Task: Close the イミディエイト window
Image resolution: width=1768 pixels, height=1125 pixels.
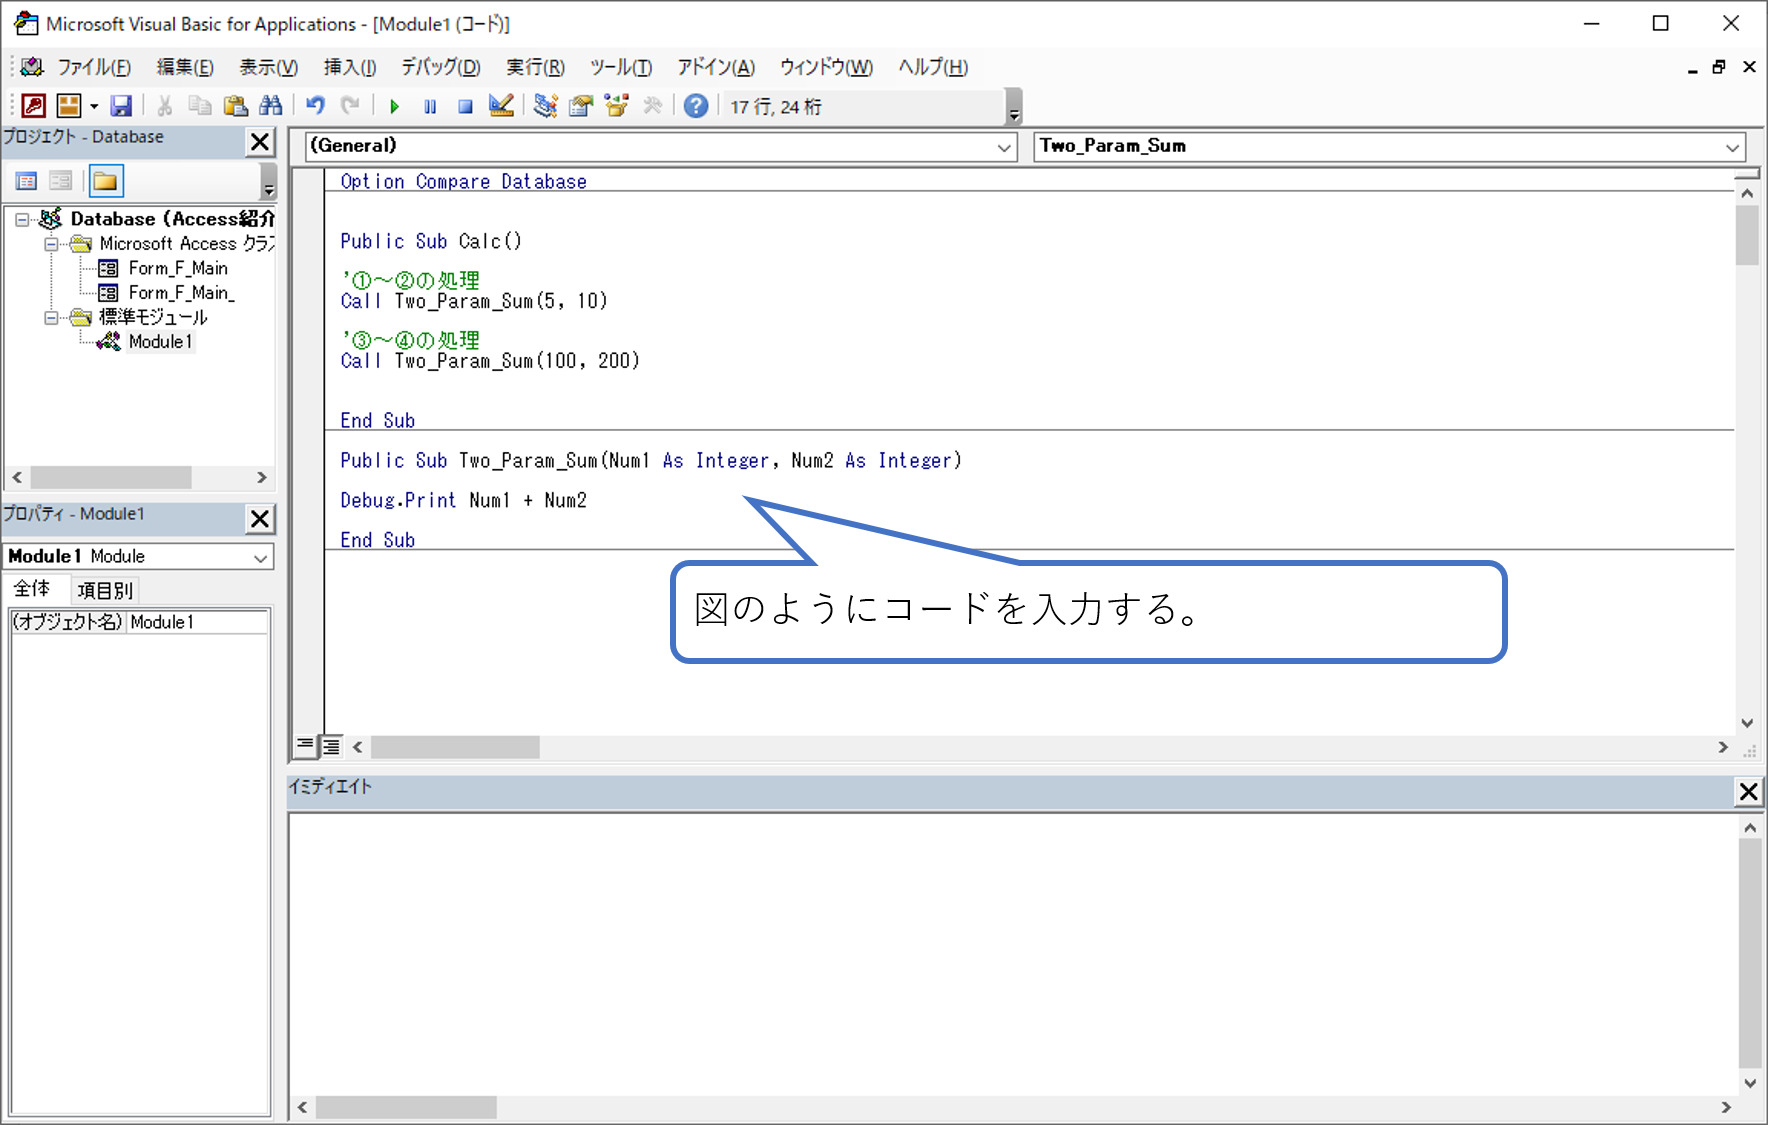Action: pyautogui.click(x=1748, y=792)
